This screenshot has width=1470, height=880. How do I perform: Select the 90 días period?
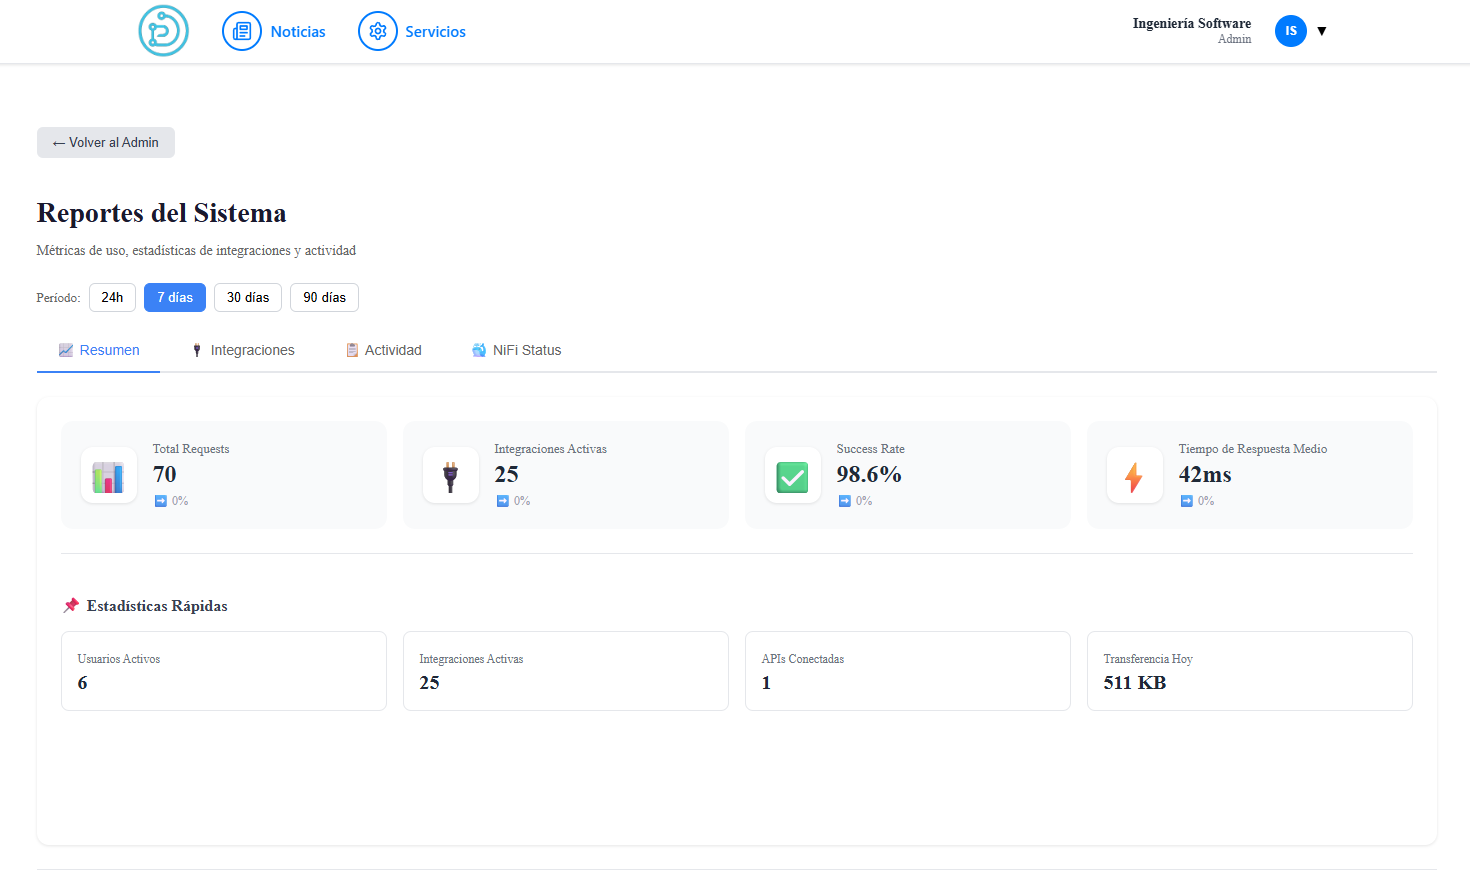click(x=324, y=297)
